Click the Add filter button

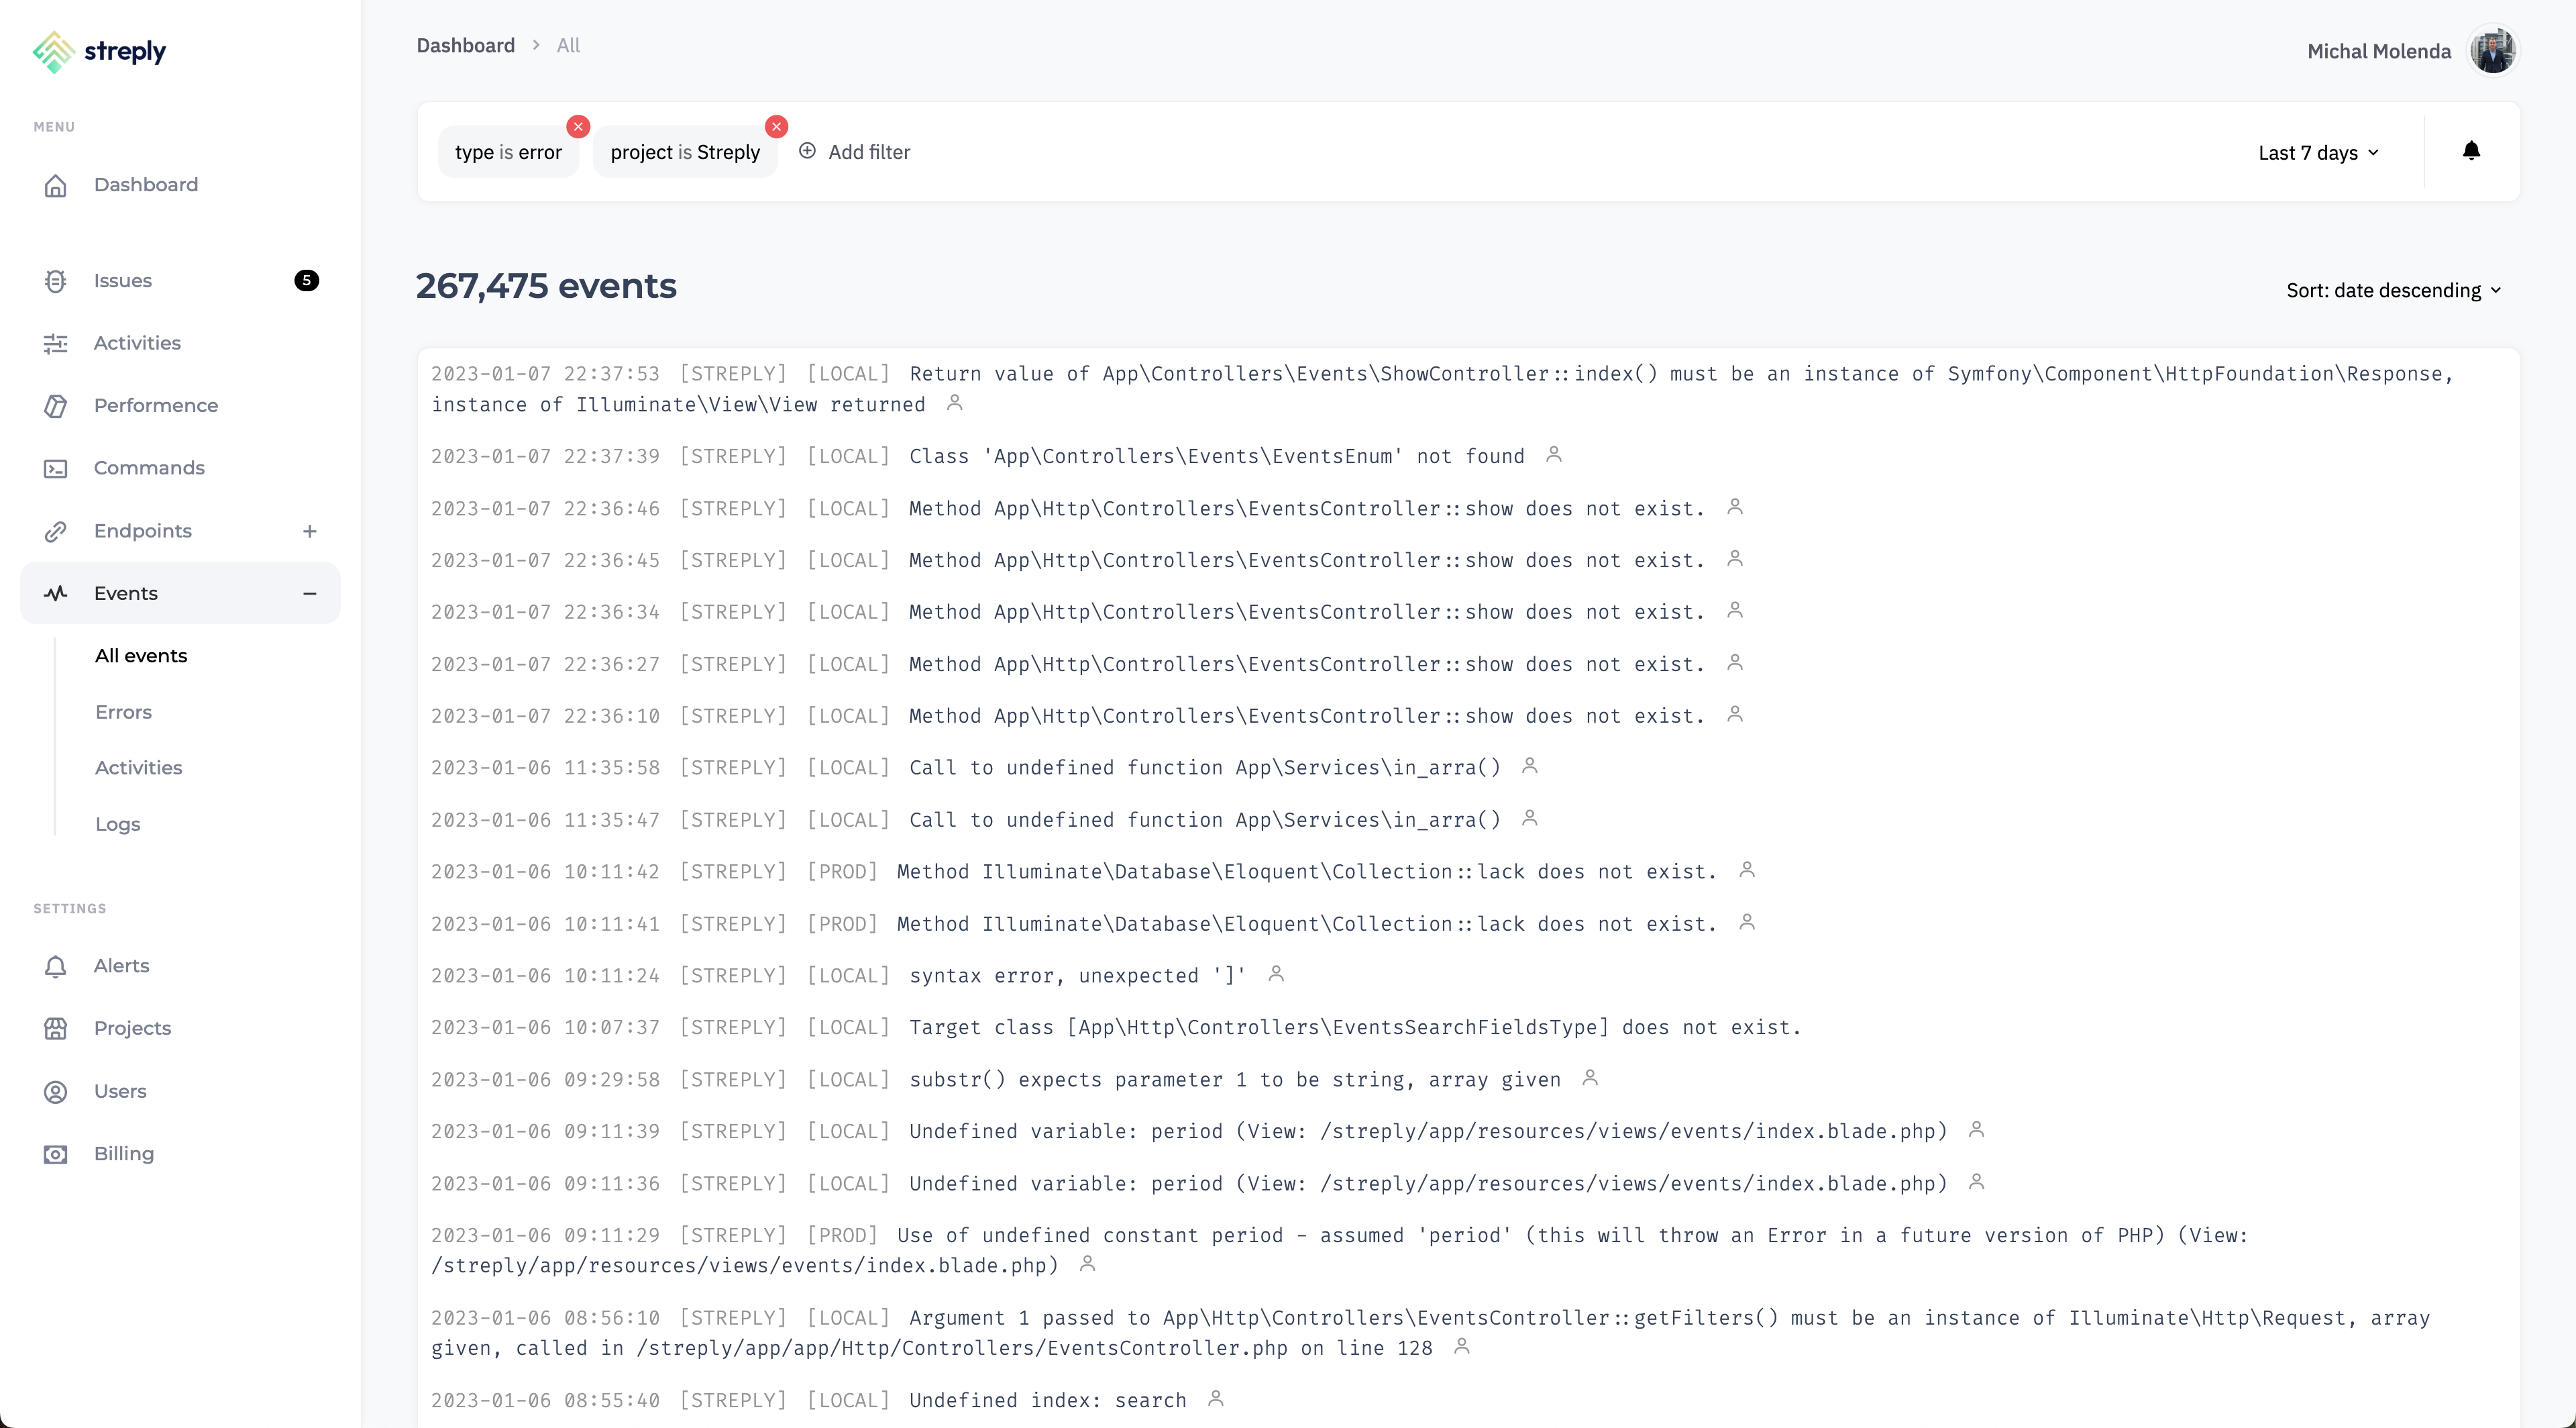(x=855, y=152)
